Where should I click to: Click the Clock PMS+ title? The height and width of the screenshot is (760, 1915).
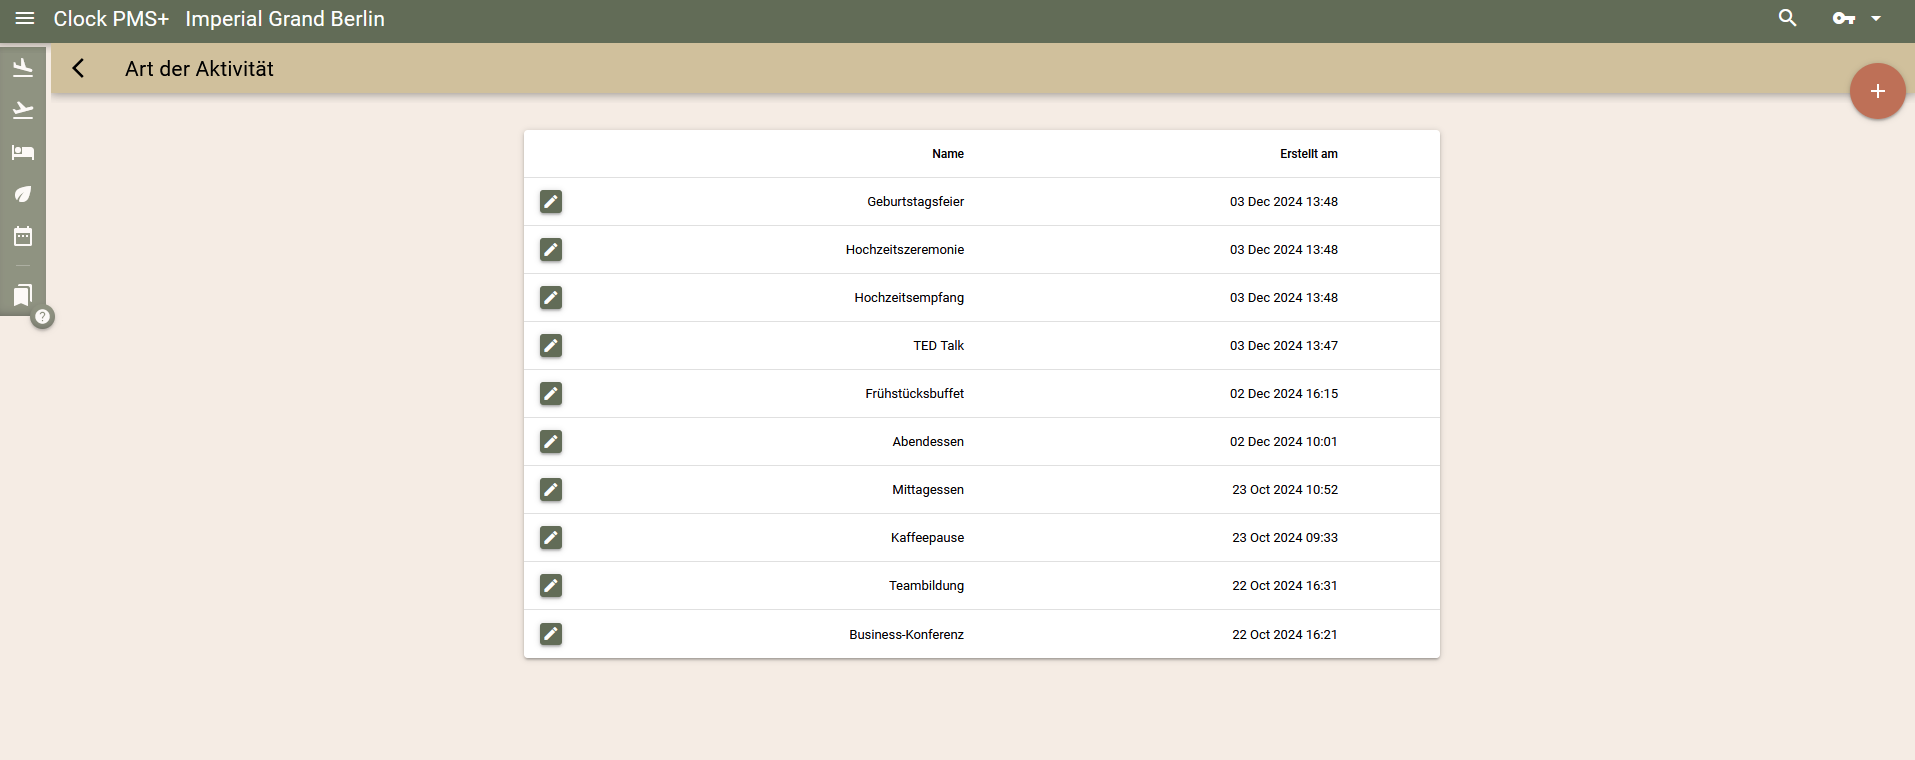pos(111,19)
